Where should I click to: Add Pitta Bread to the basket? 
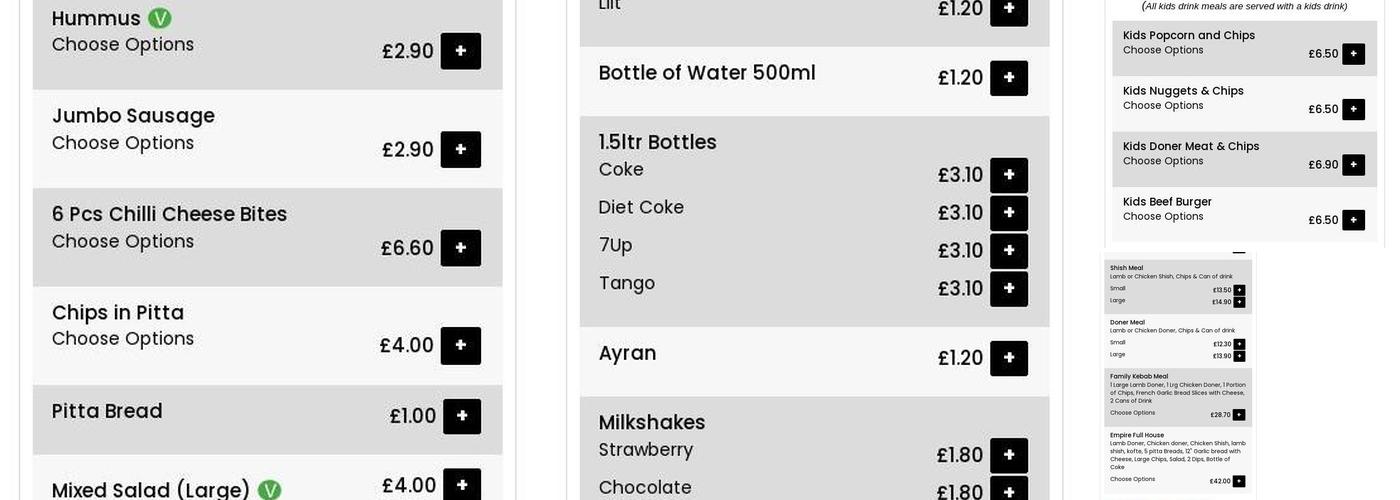[x=461, y=416]
